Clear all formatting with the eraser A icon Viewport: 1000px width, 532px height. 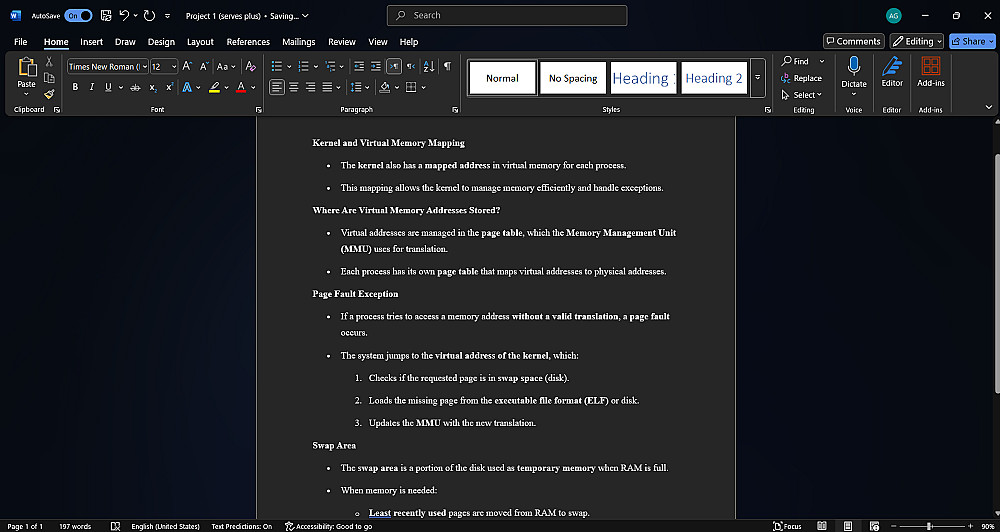[251, 66]
